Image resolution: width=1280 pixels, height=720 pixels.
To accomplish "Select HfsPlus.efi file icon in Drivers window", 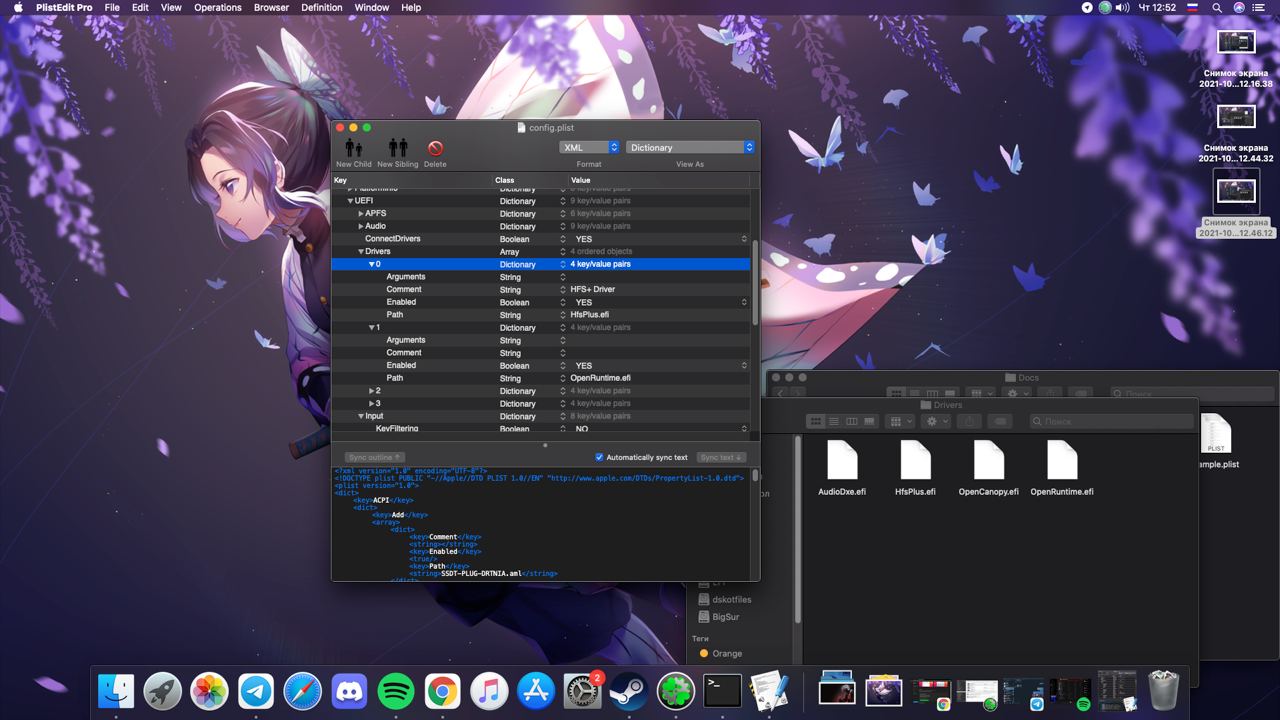I will pyautogui.click(x=916, y=460).
